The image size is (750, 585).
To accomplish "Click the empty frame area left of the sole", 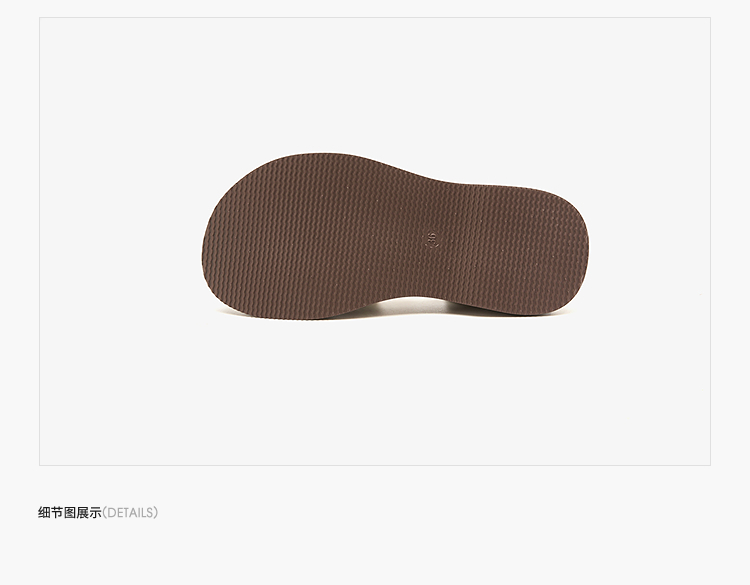I will (120, 239).
